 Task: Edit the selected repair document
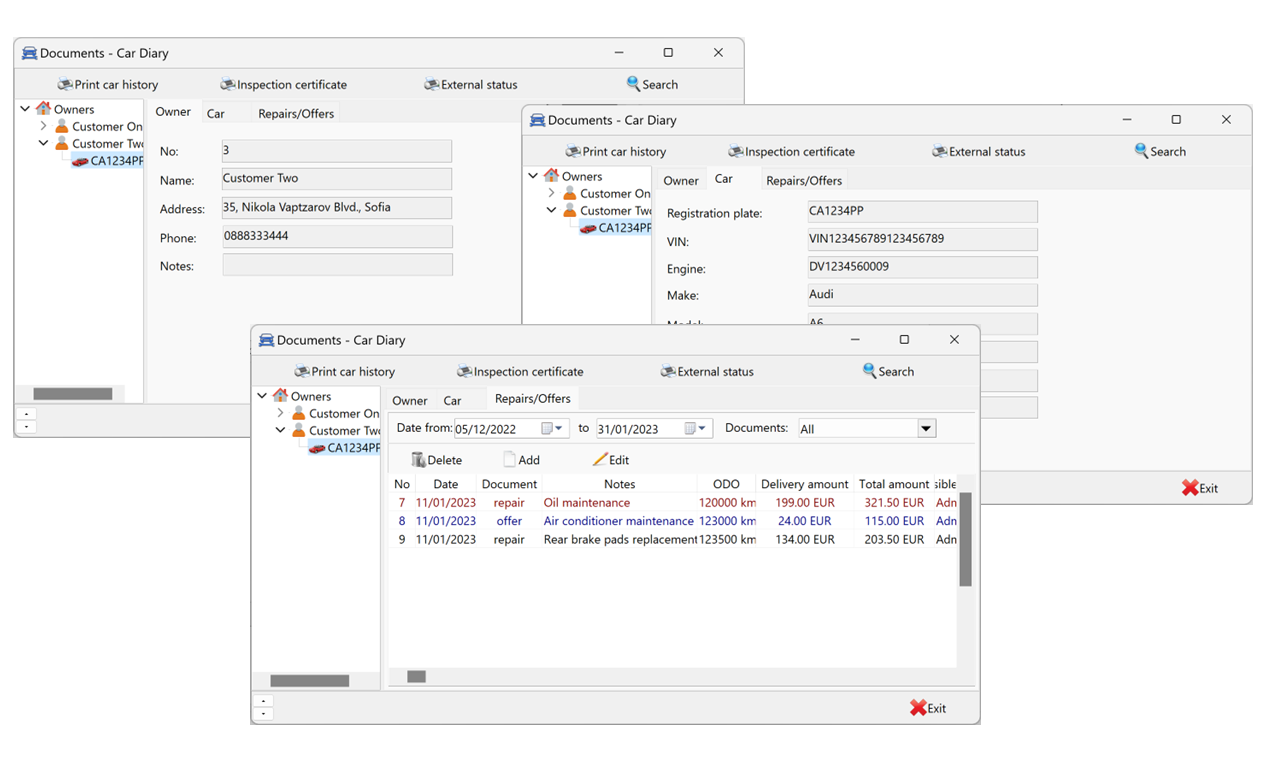click(x=611, y=460)
